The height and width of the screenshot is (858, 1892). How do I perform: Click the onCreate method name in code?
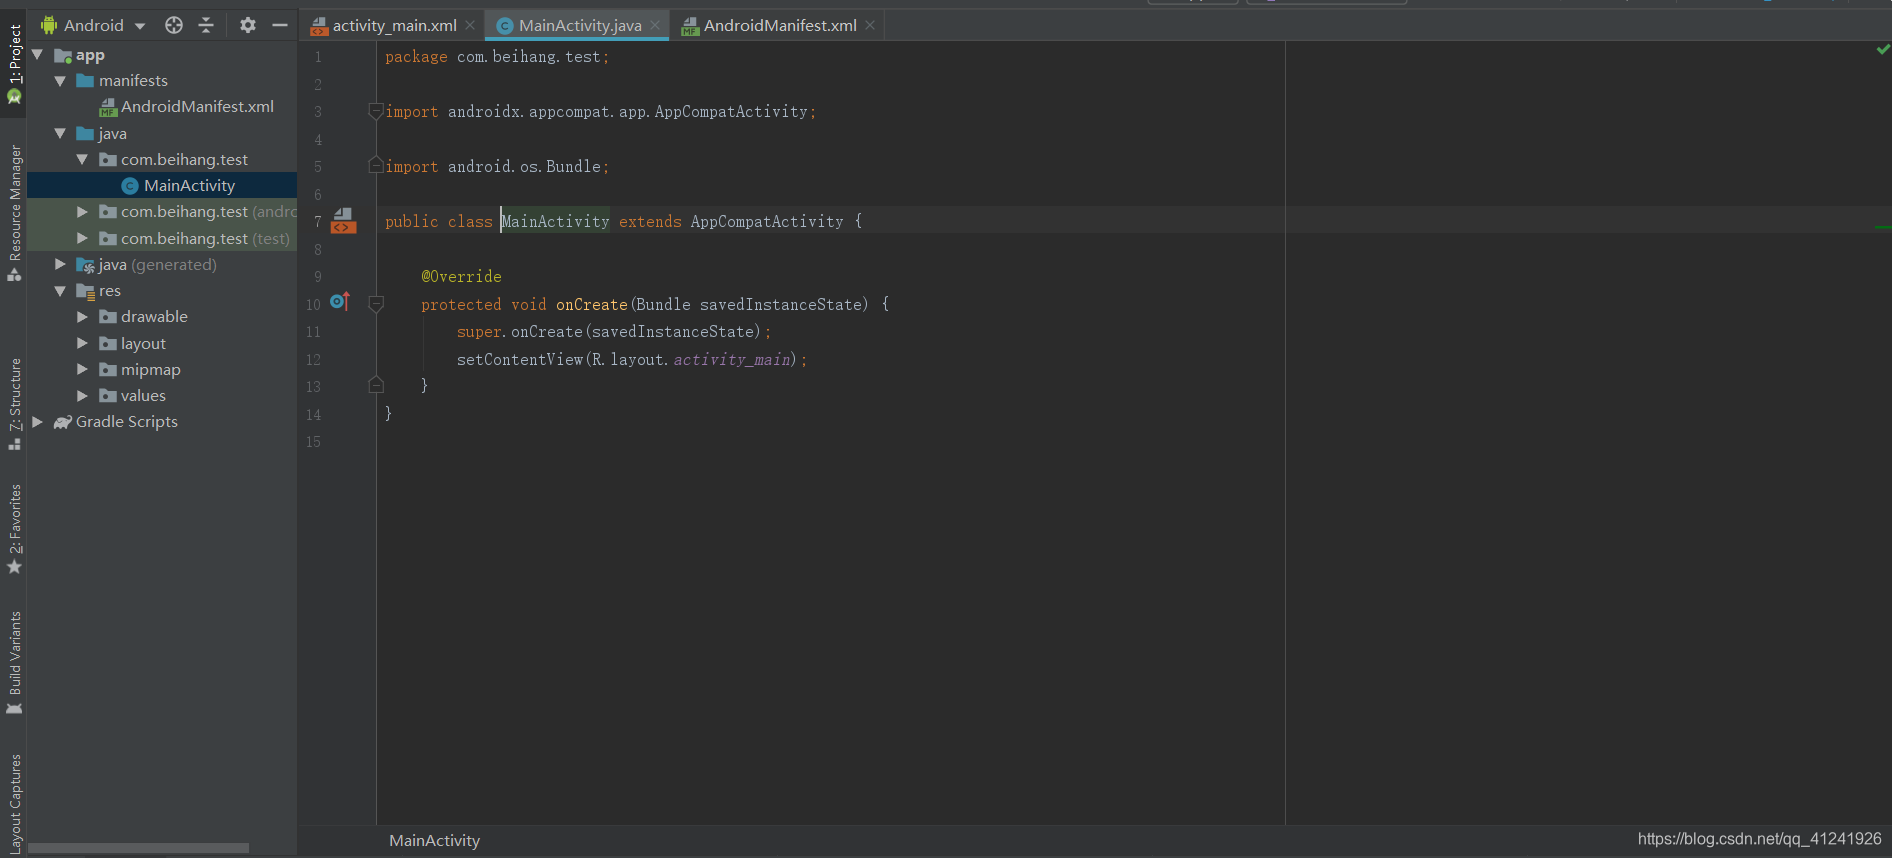591,305
